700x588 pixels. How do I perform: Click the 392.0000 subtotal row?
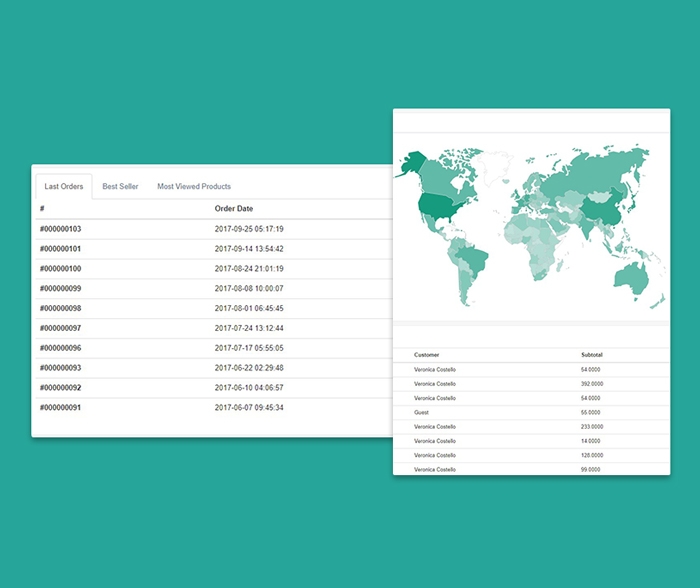[x=592, y=384]
